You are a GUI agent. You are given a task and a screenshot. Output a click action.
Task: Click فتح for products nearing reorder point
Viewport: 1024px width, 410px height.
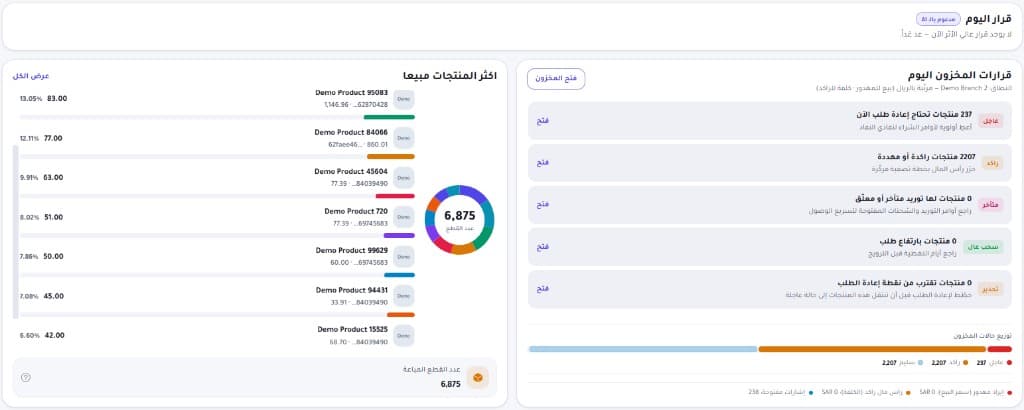tap(543, 288)
